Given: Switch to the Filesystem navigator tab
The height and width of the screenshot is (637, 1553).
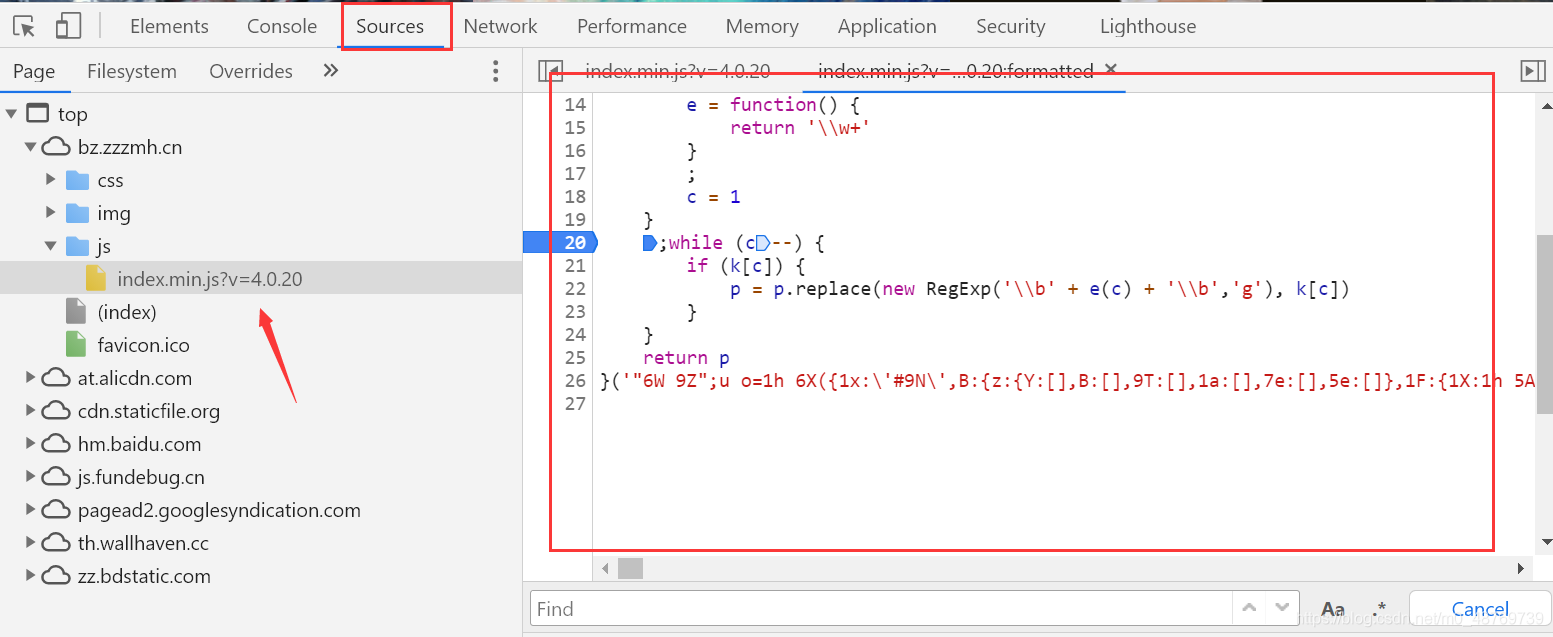Looking at the screenshot, I should pyautogui.click(x=132, y=71).
